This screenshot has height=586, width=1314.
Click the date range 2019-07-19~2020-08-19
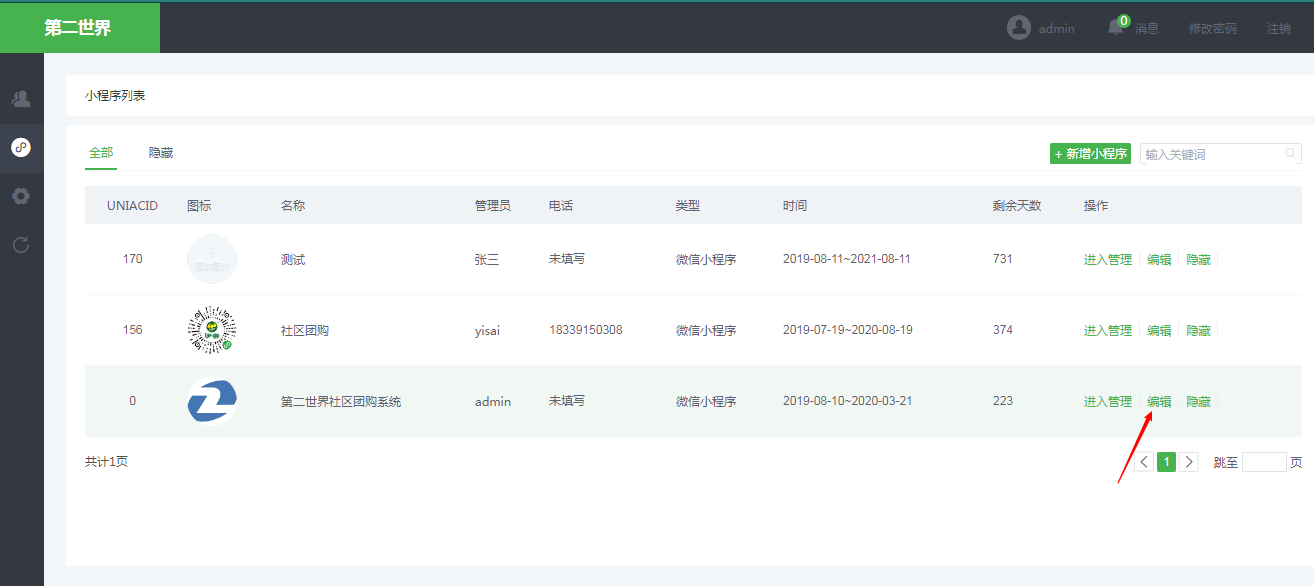pyautogui.click(x=847, y=330)
